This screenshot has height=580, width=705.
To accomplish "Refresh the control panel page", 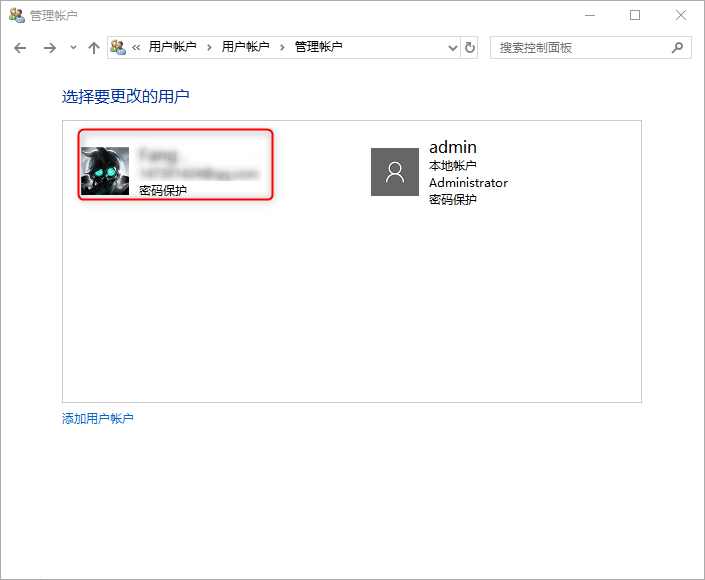I will pos(469,48).
